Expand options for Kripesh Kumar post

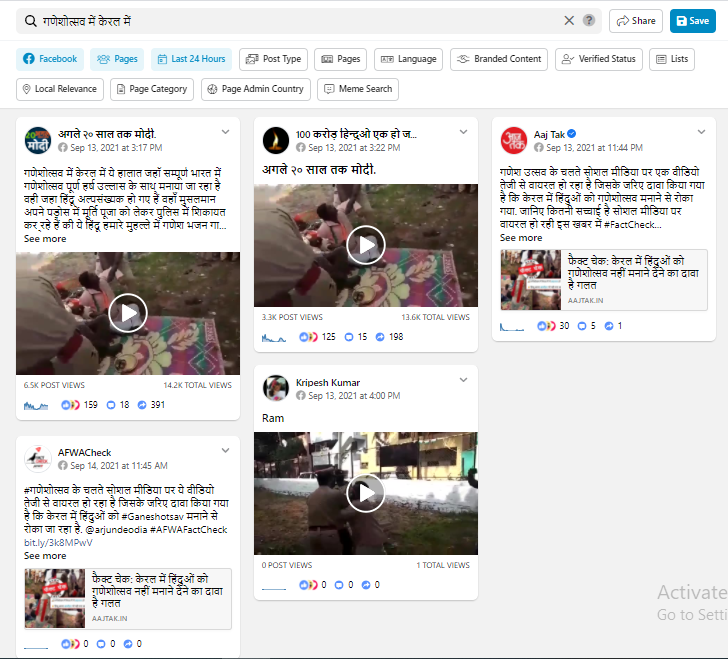pyautogui.click(x=463, y=380)
